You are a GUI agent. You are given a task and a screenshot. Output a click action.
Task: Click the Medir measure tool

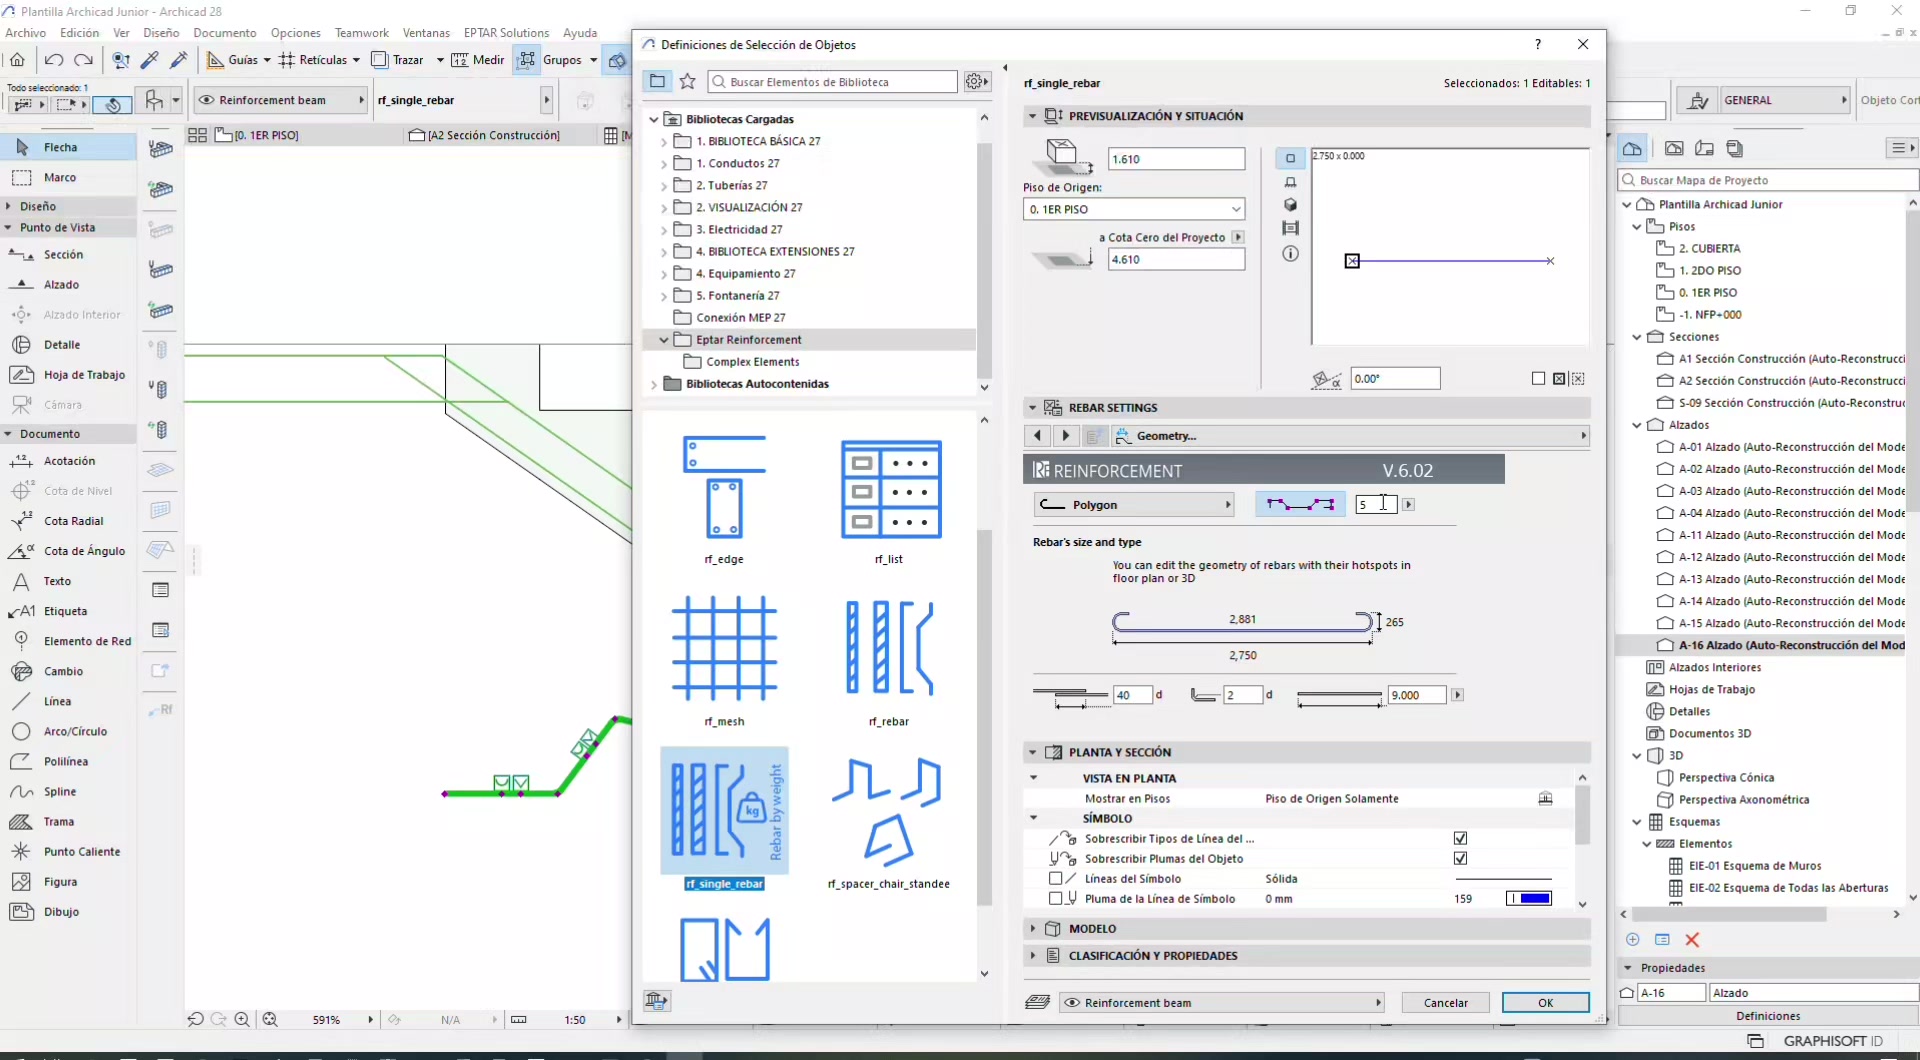[478, 60]
